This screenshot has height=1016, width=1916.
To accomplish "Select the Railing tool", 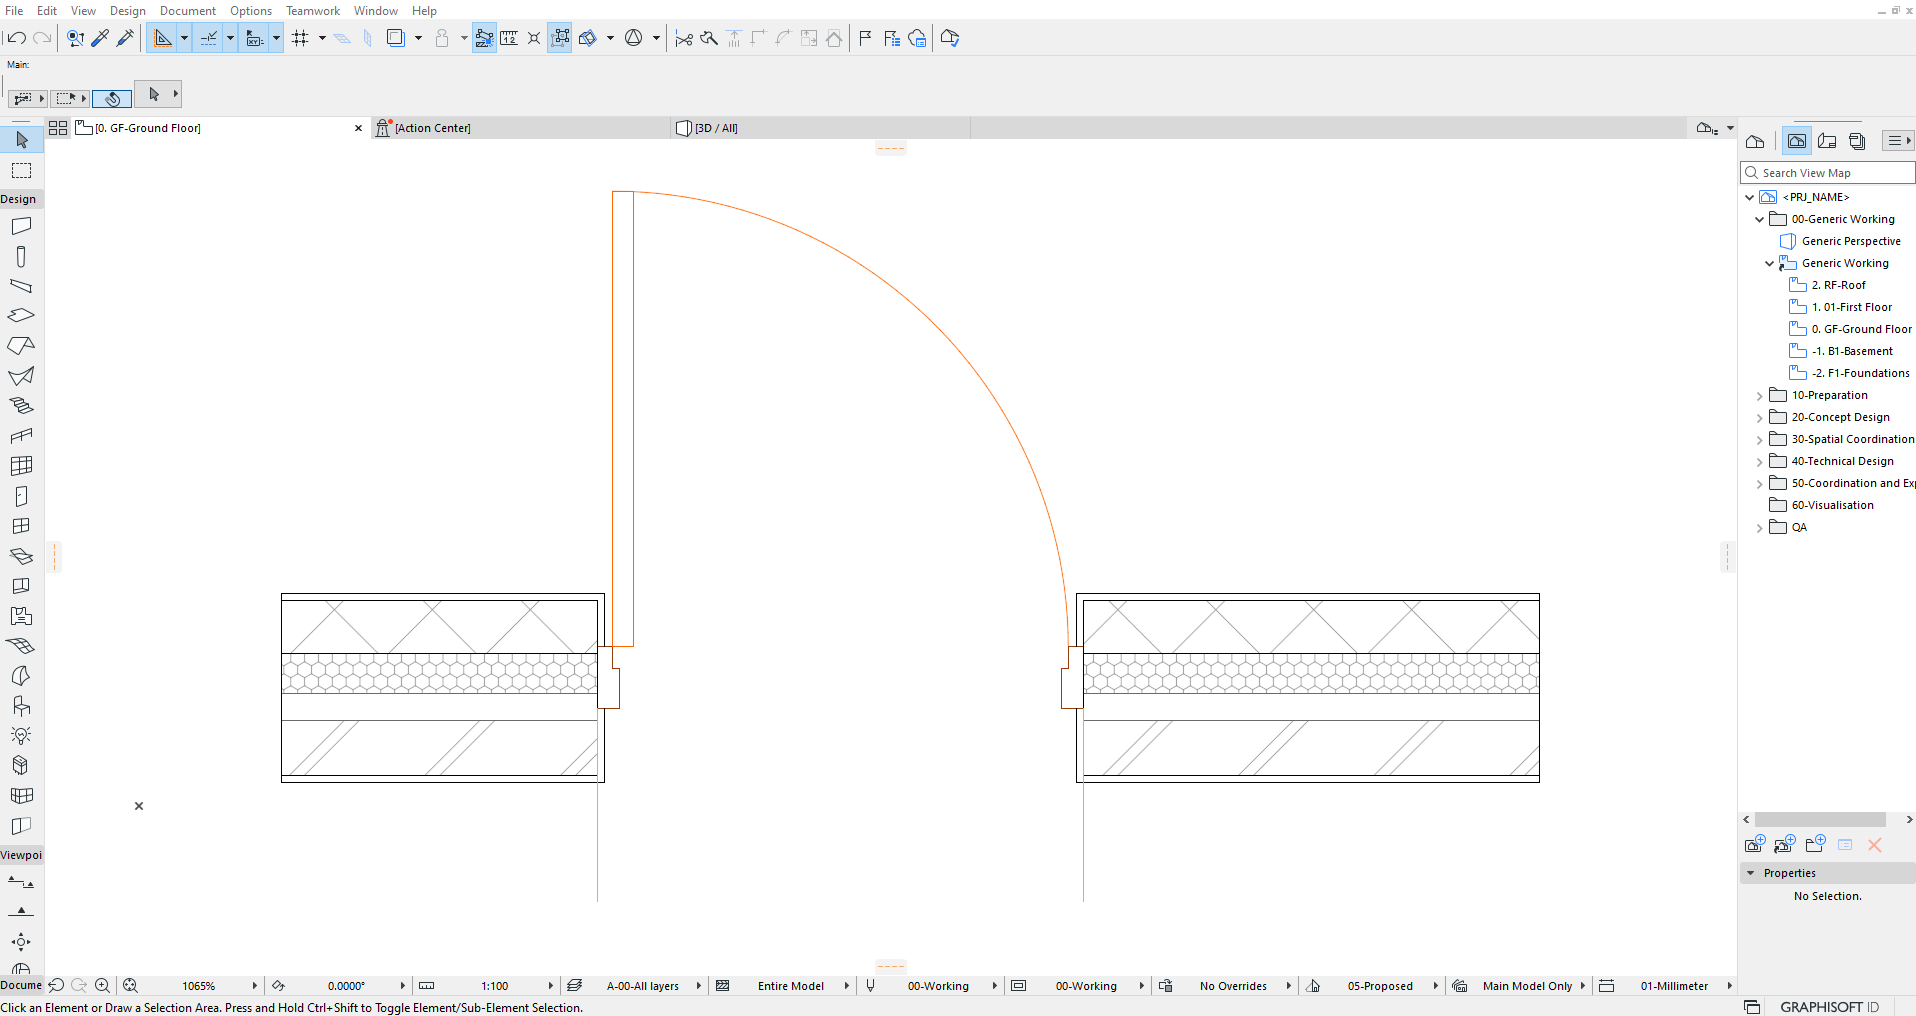I will pyautogui.click(x=21, y=436).
